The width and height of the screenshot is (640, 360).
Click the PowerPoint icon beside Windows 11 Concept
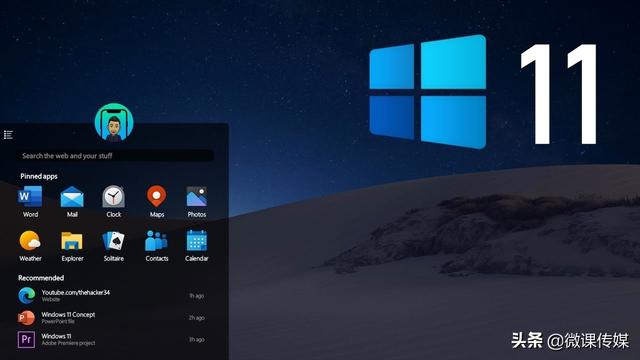pyautogui.click(x=26, y=318)
